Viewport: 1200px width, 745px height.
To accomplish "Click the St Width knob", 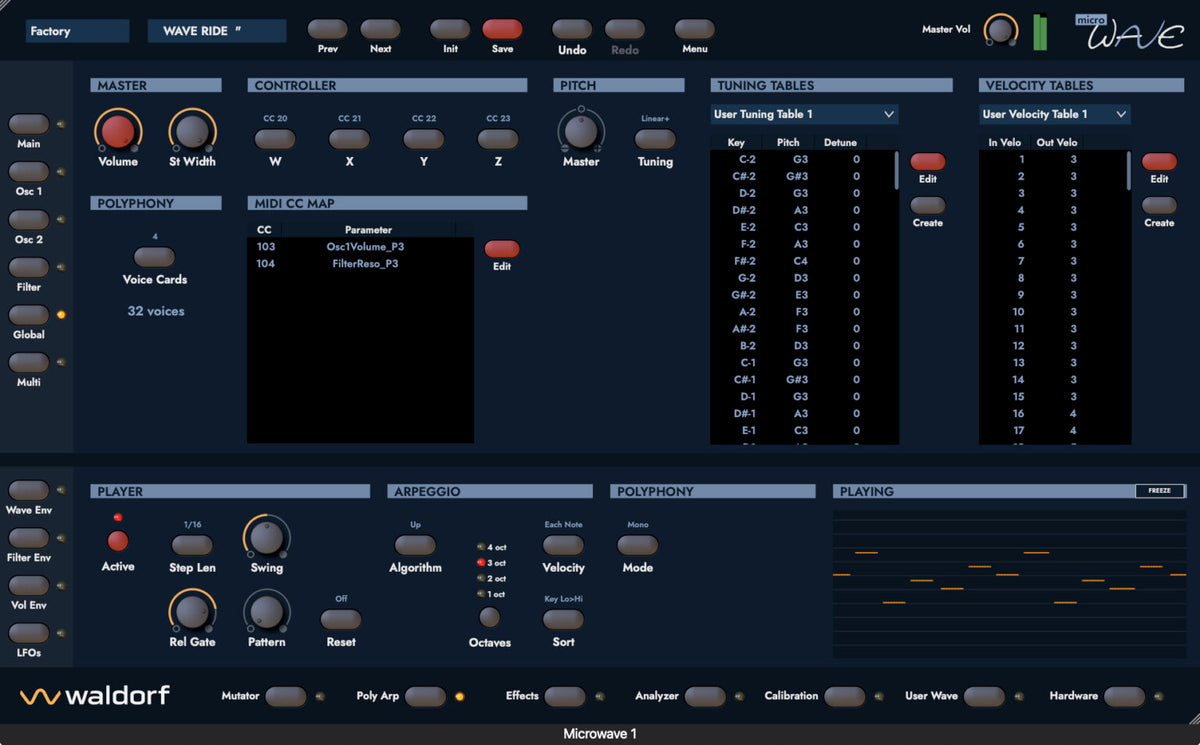I will point(193,131).
